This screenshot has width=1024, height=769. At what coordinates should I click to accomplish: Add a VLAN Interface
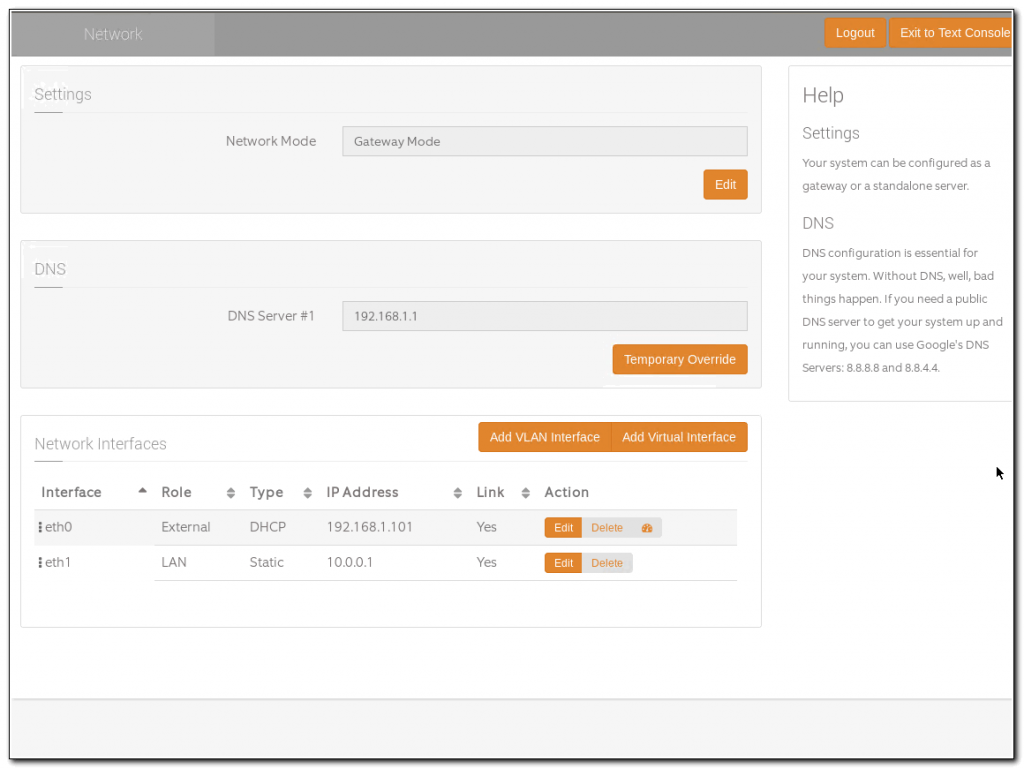(544, 437)
